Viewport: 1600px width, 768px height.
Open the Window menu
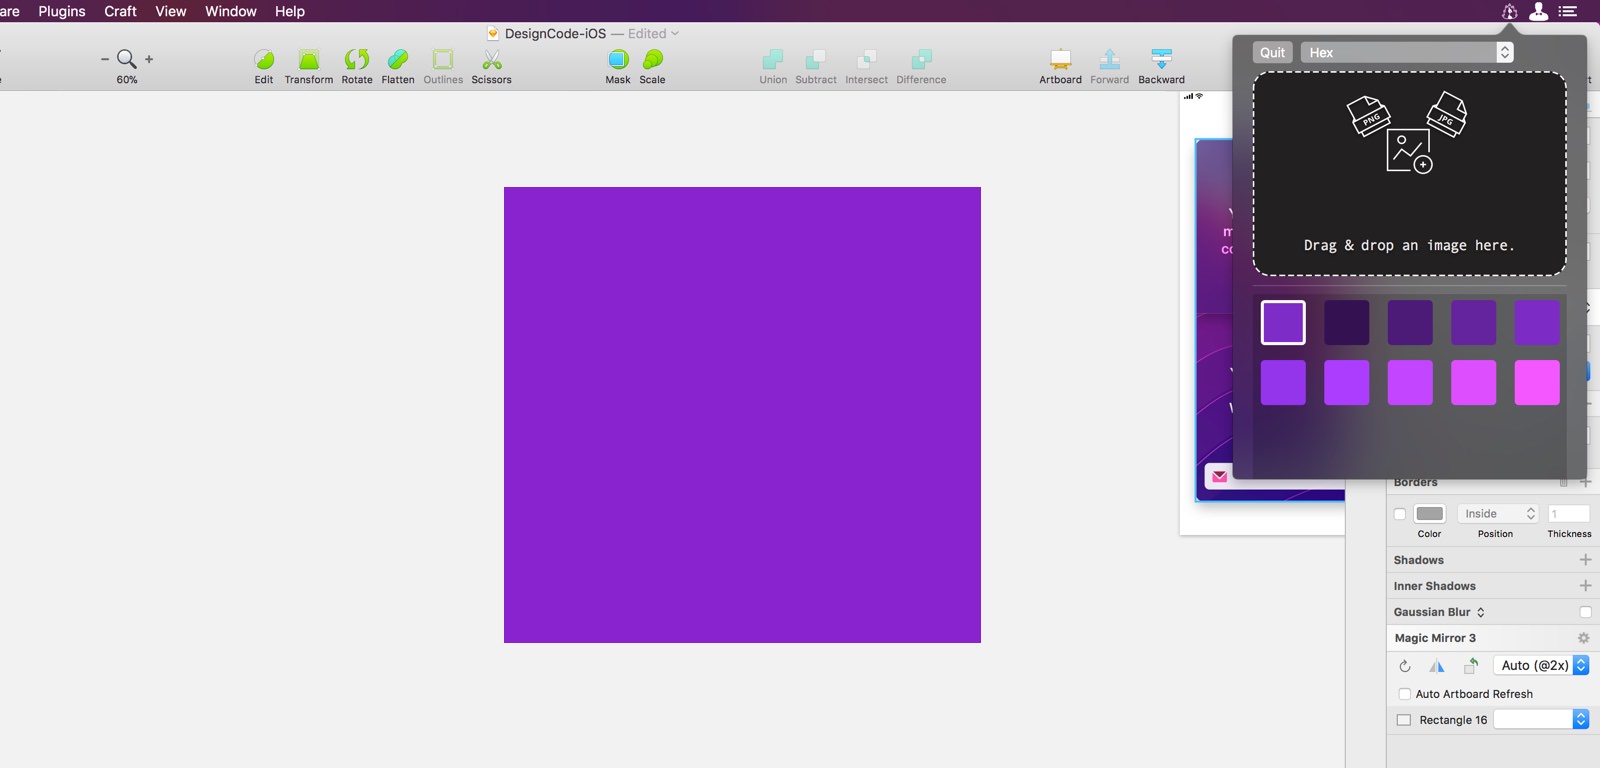pos(231,11)
